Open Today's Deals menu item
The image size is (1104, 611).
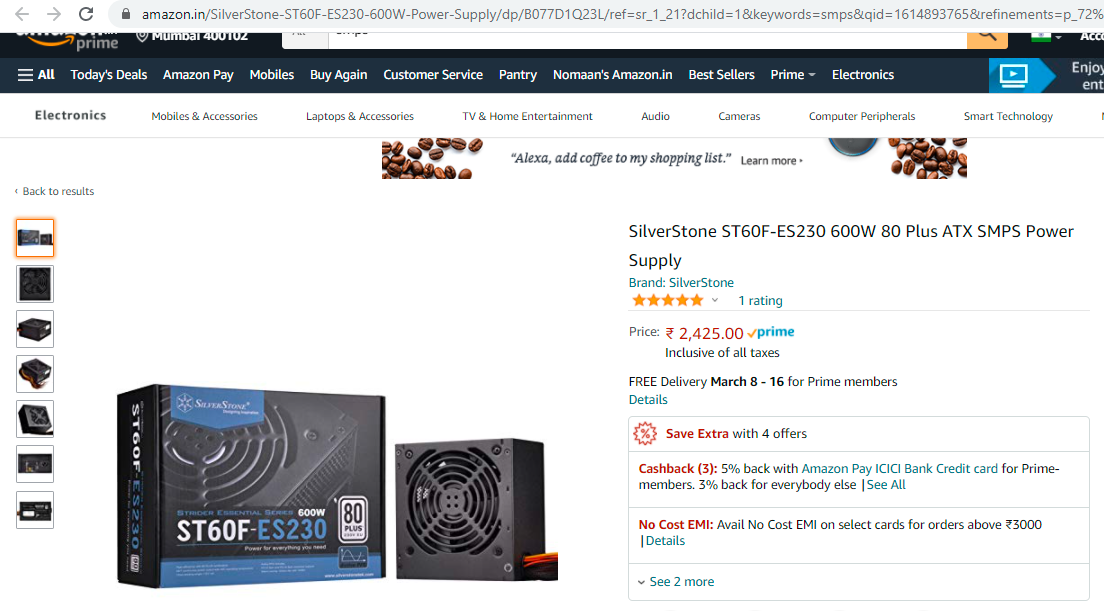pyautogui.click(x=108, y=75)
